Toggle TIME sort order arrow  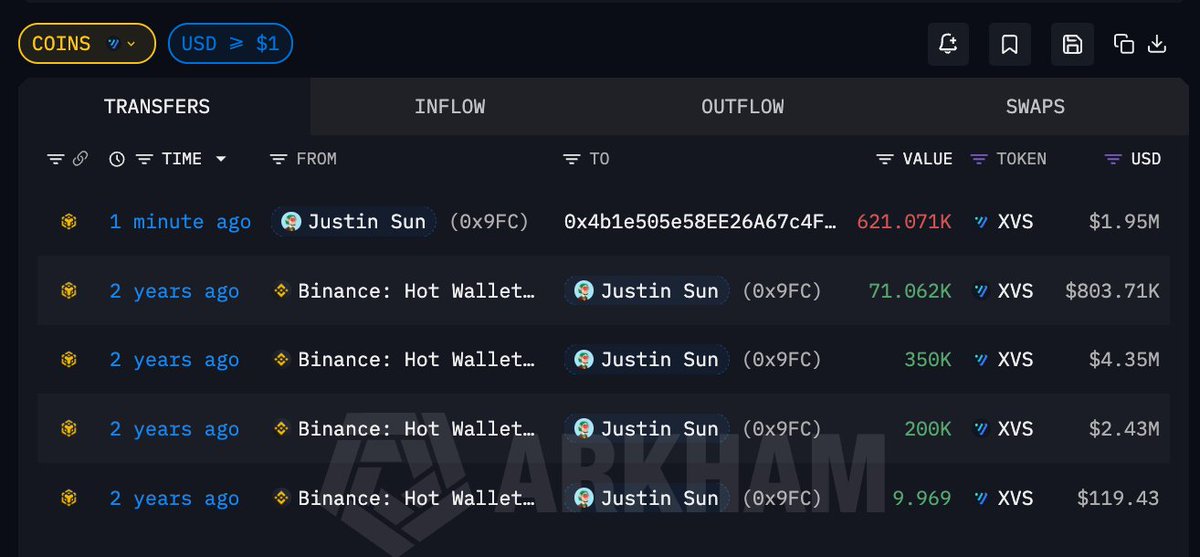pos(221,159)
